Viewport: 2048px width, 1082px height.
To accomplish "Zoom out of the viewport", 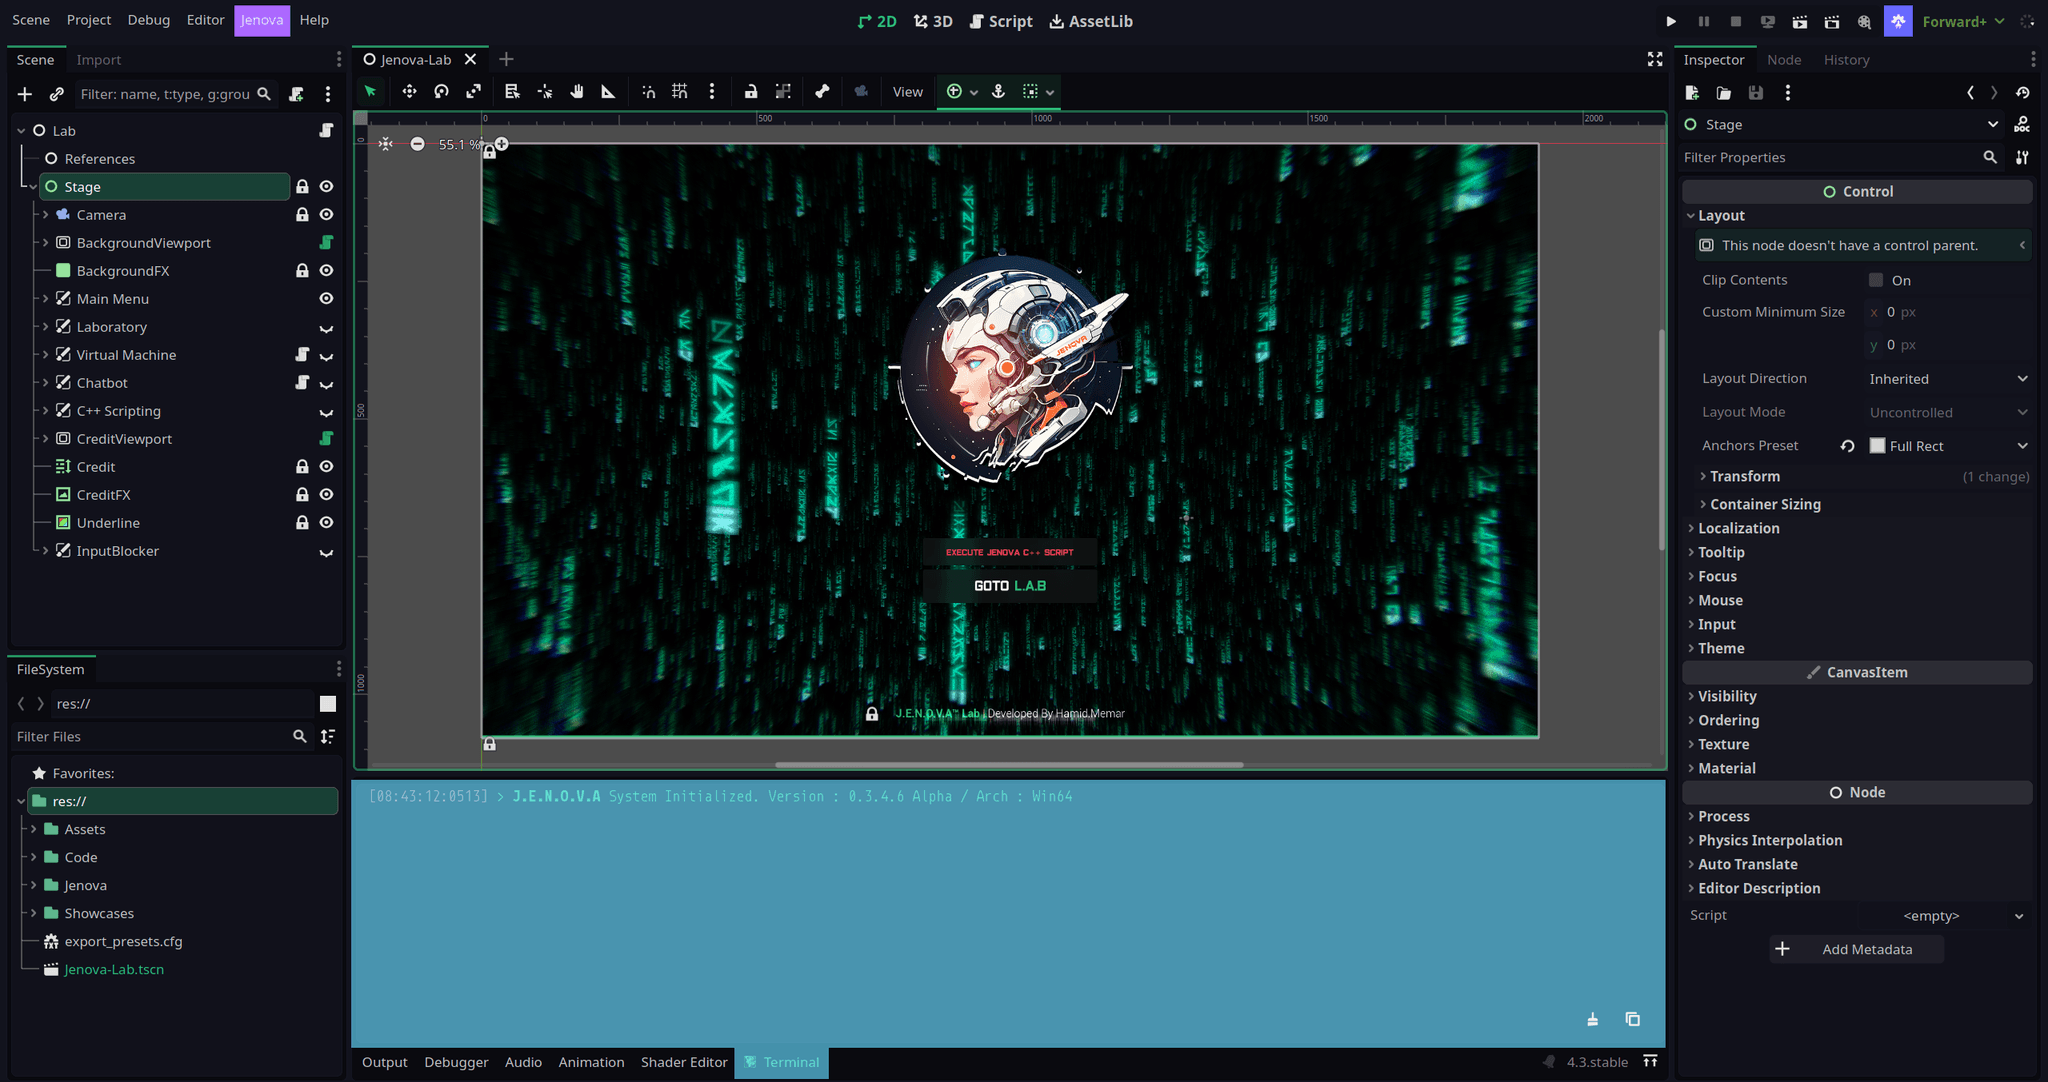I will [417, 144].
